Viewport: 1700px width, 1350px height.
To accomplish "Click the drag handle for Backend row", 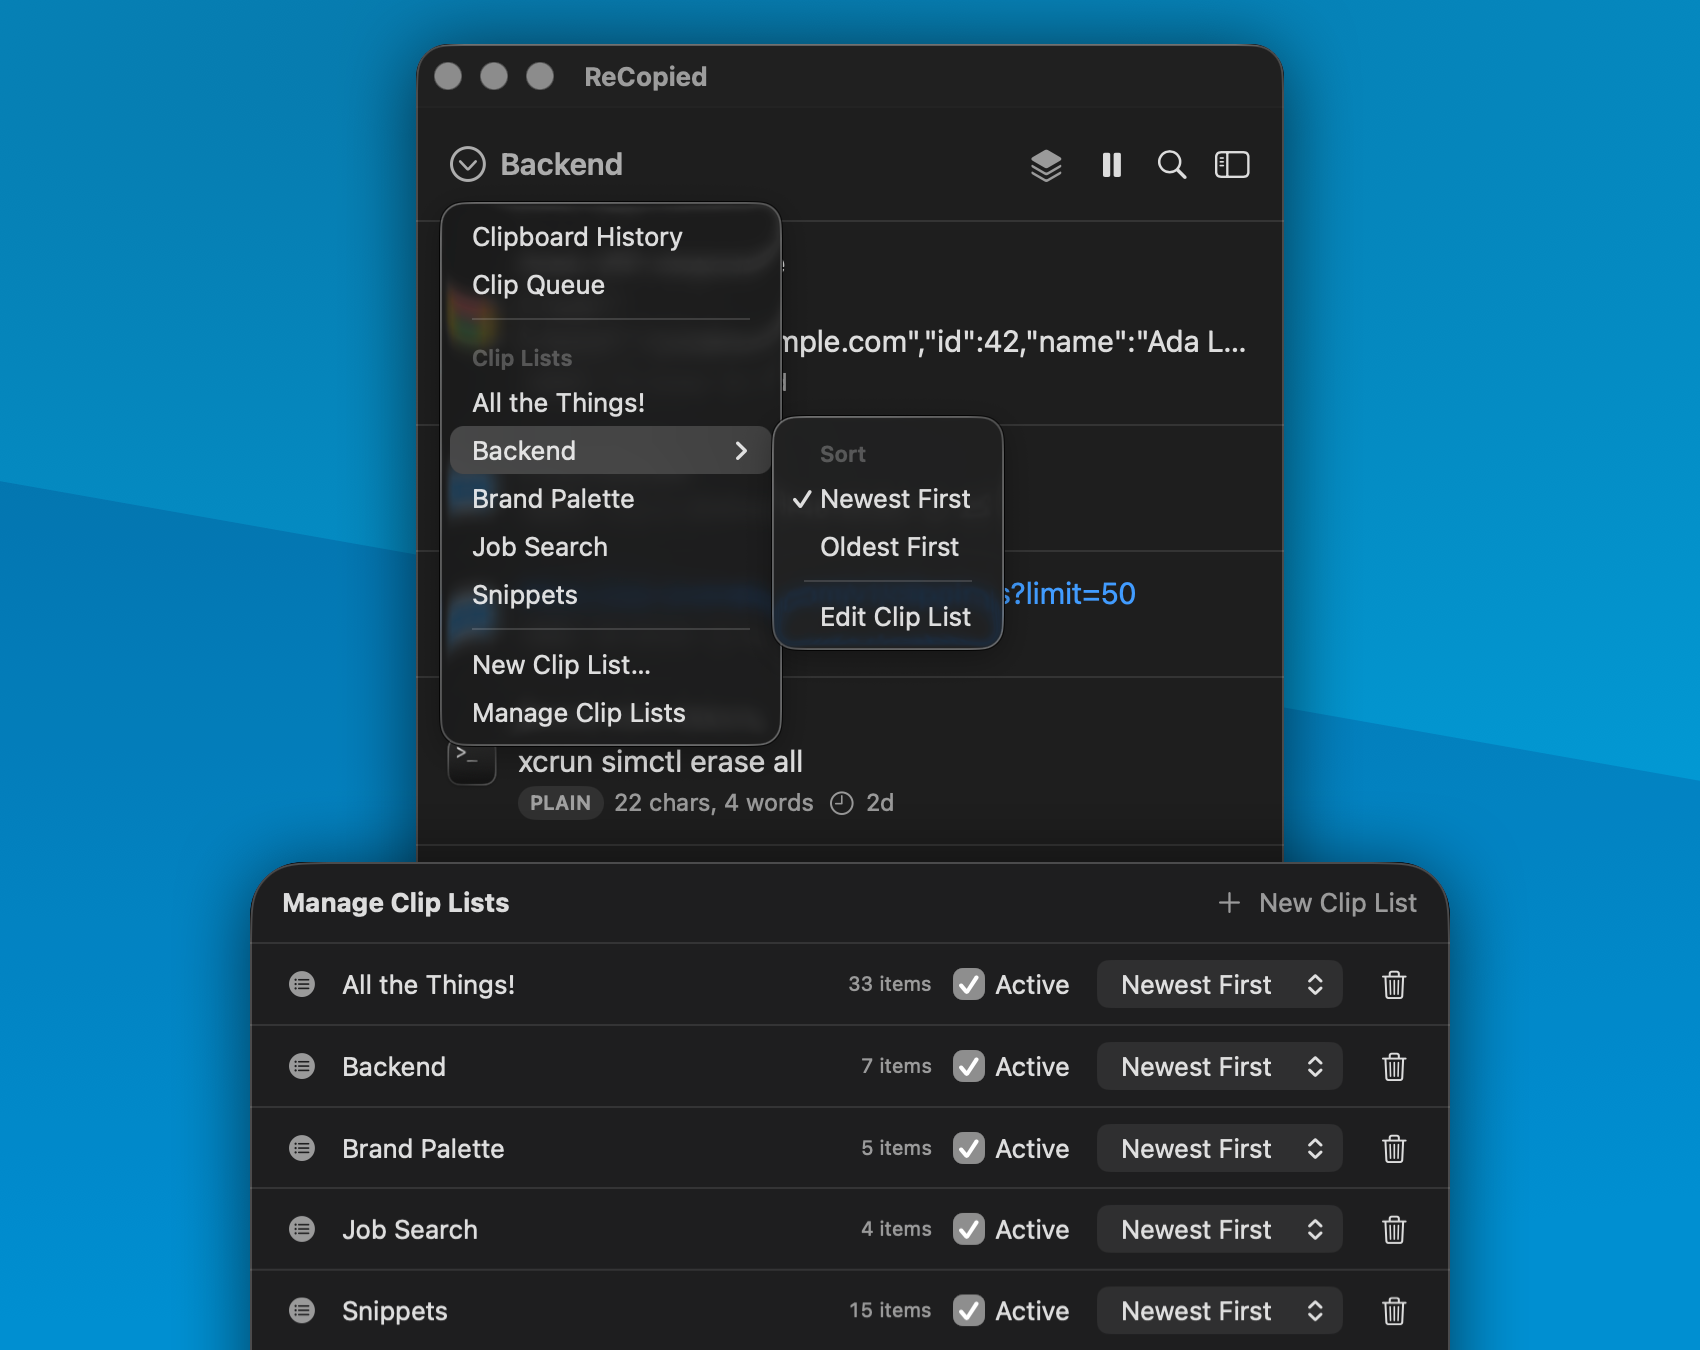I will [x=302, y=1066].
